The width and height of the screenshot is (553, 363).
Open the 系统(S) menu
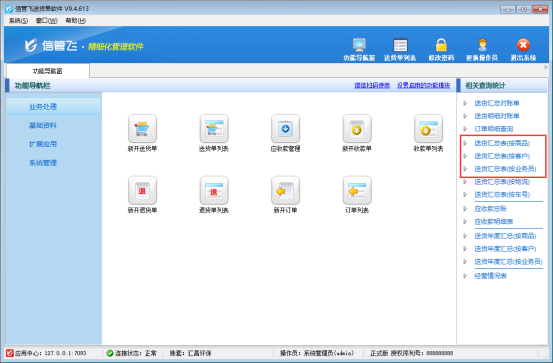click(18, 20)
